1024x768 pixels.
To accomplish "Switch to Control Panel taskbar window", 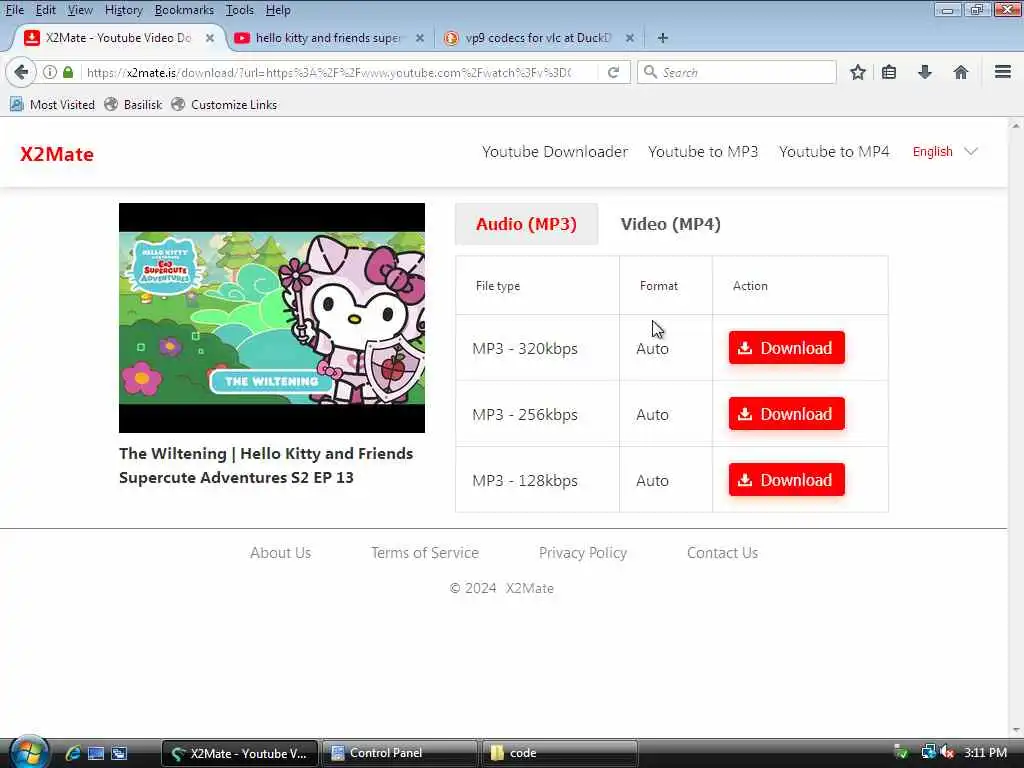I will [400, 753].
